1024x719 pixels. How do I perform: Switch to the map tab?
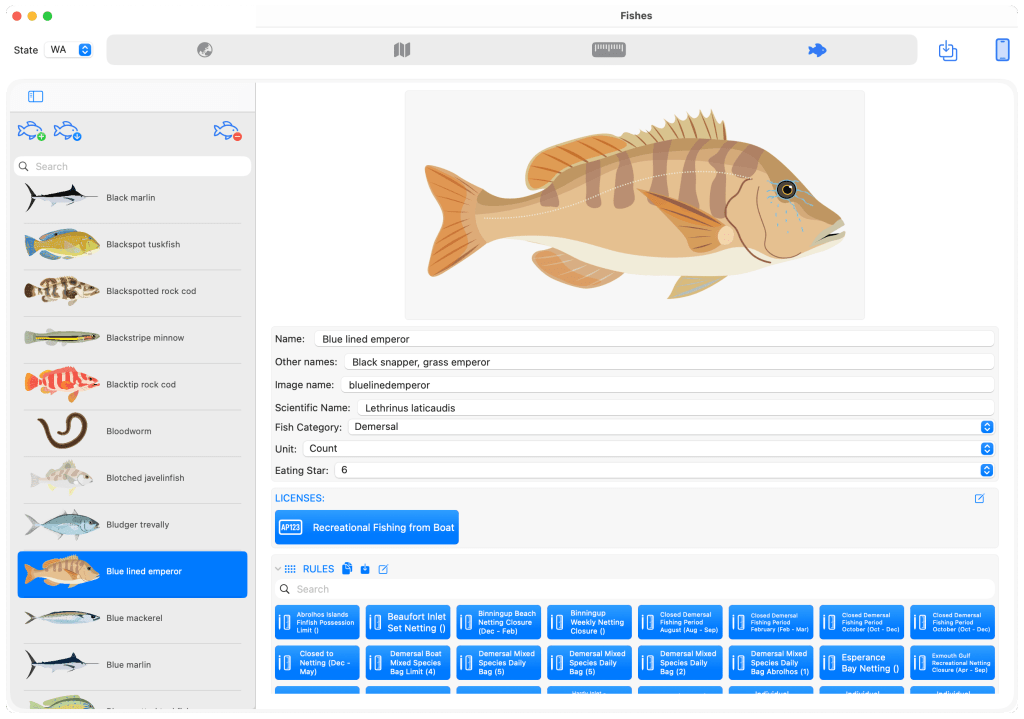402,50
